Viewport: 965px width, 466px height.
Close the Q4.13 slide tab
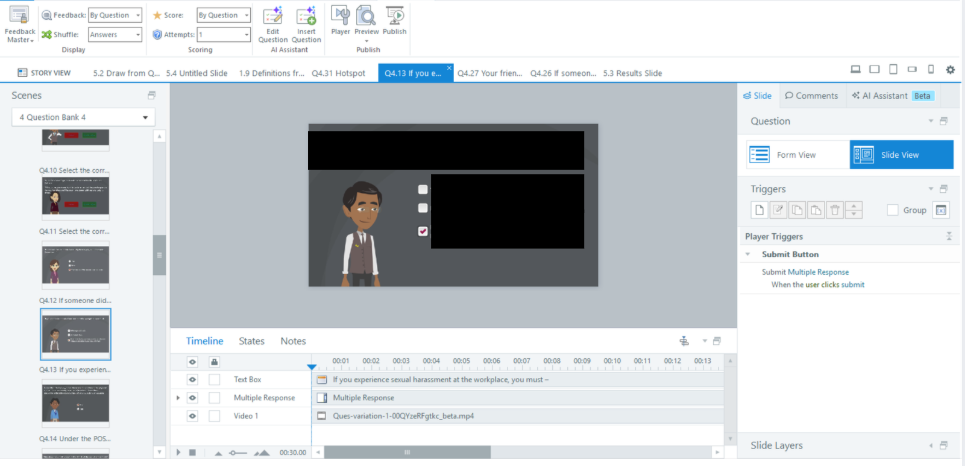coord(449,68)
